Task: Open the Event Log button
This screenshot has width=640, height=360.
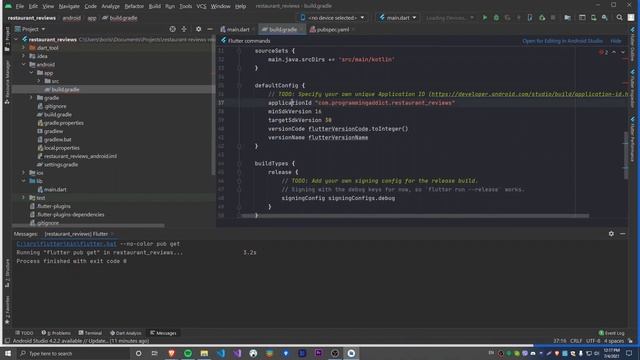Action: pos(611,333)
